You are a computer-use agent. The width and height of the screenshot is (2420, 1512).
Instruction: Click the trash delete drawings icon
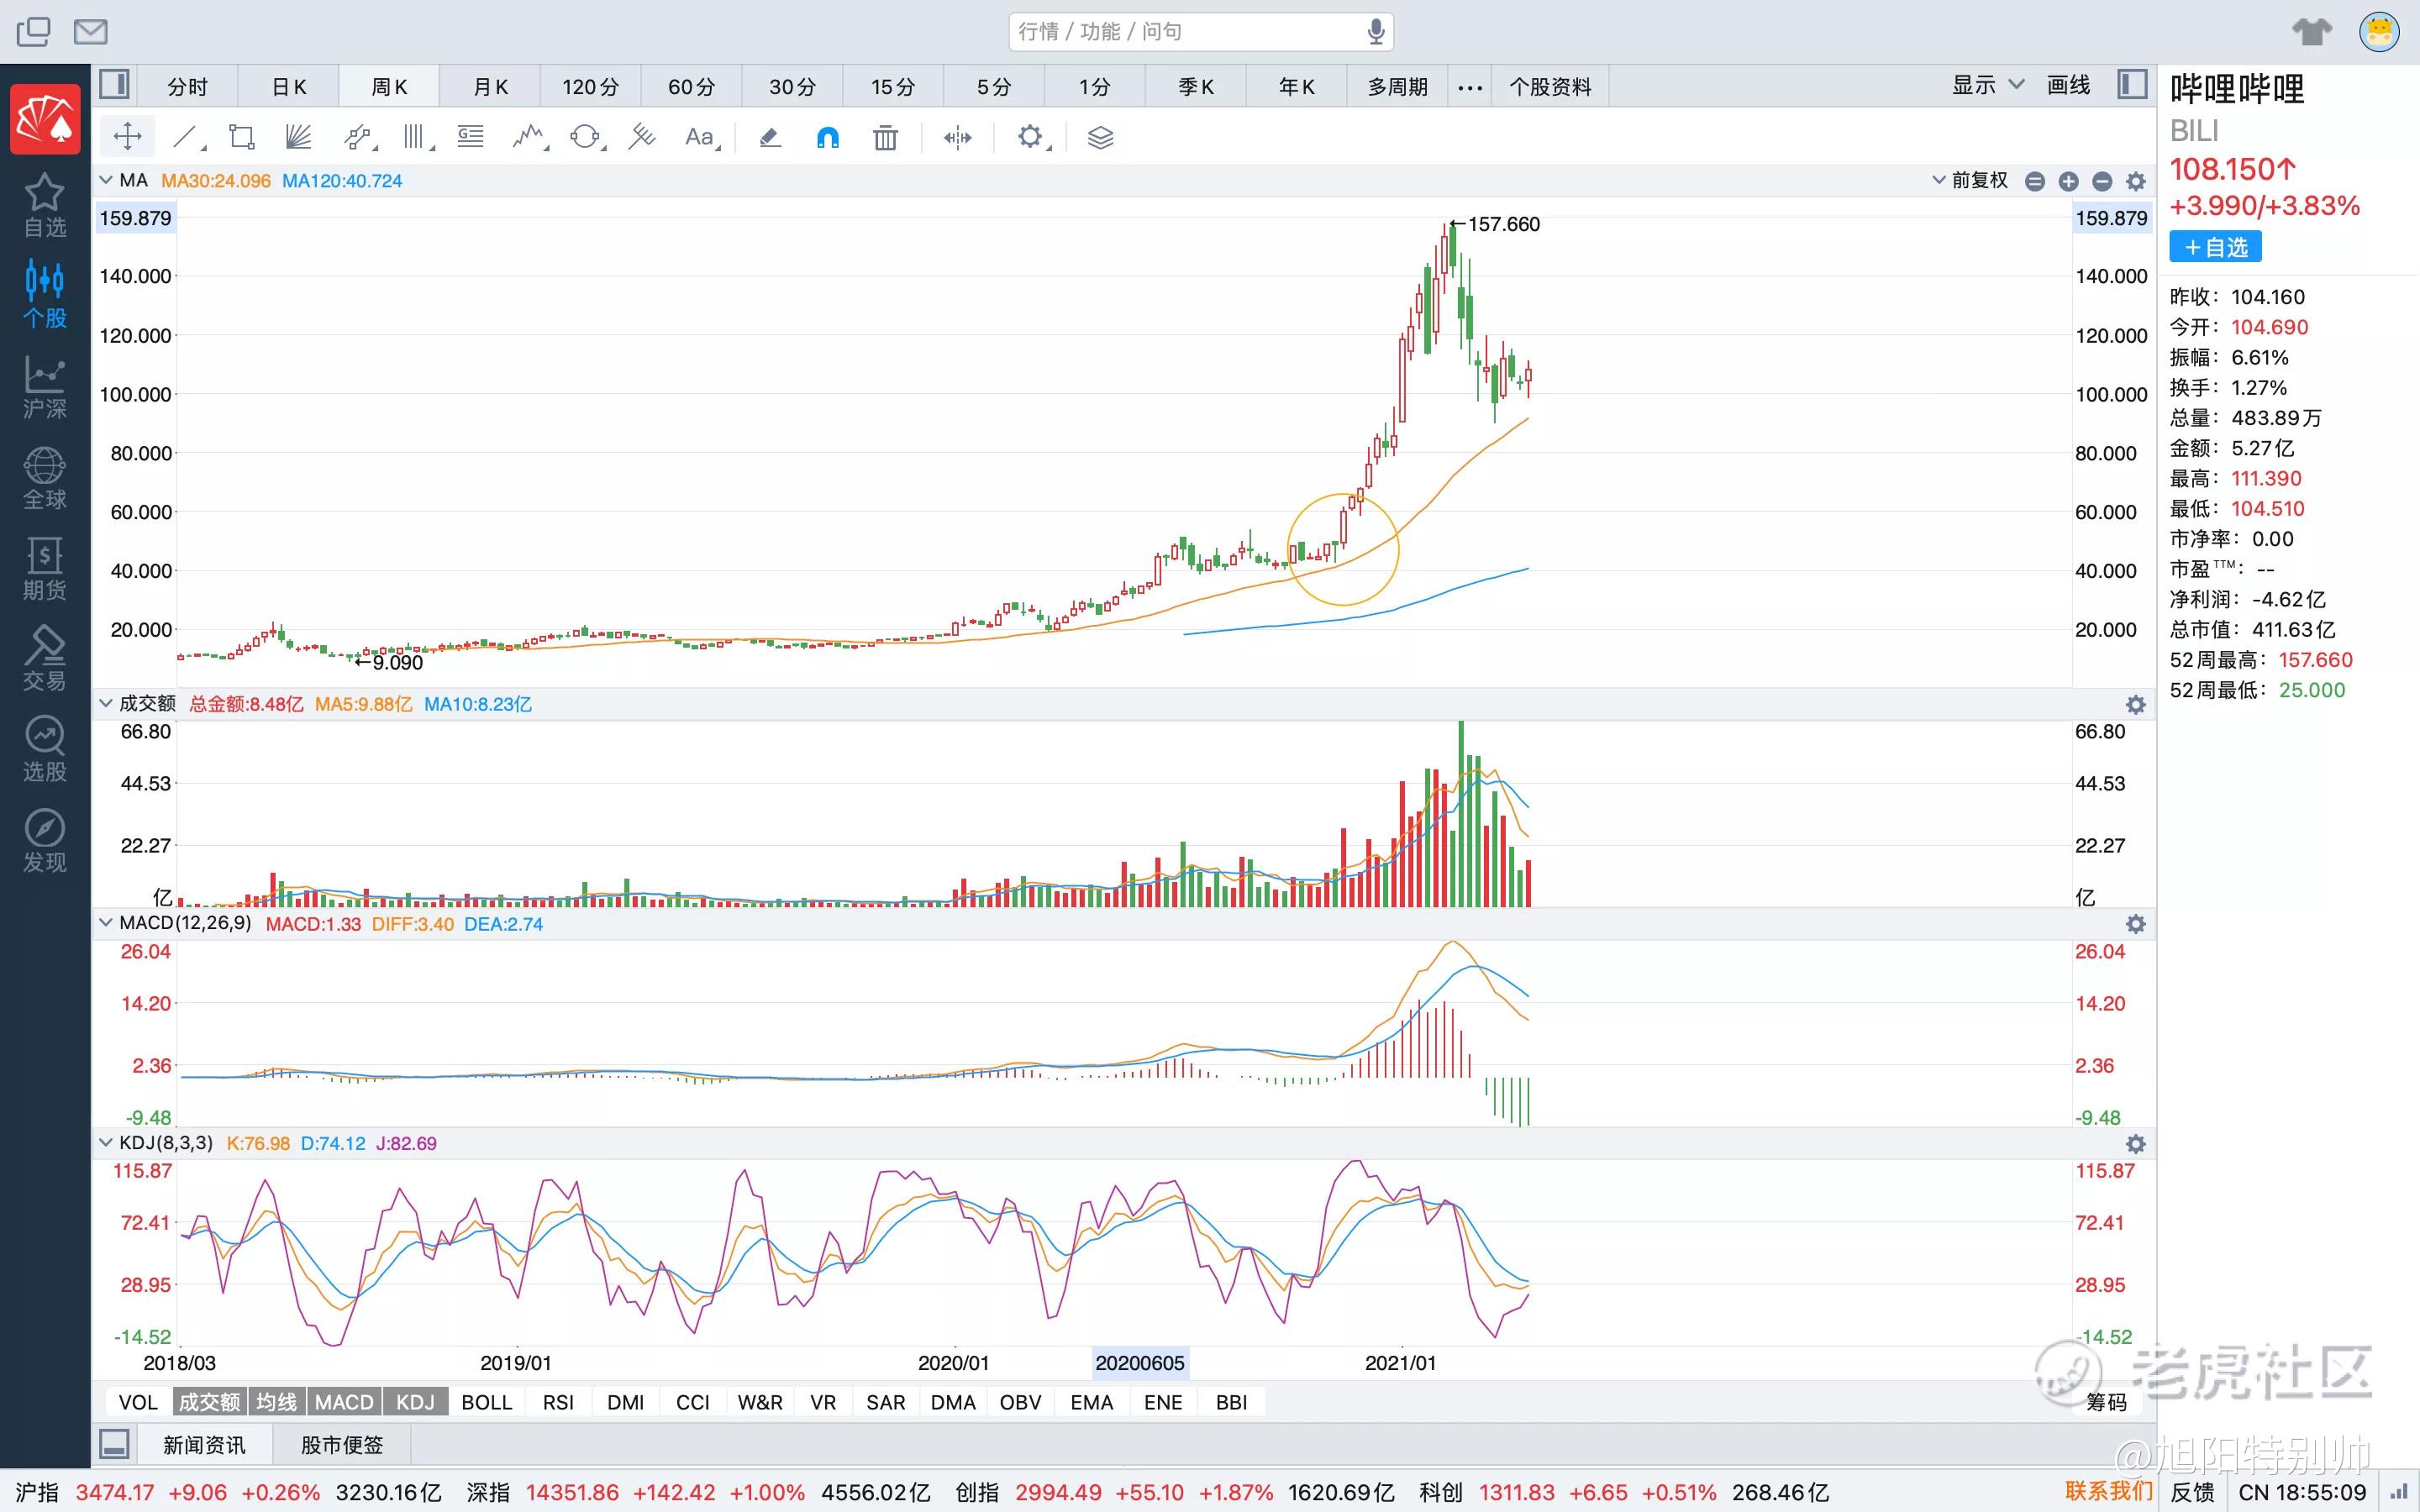[x=885, y=137]
